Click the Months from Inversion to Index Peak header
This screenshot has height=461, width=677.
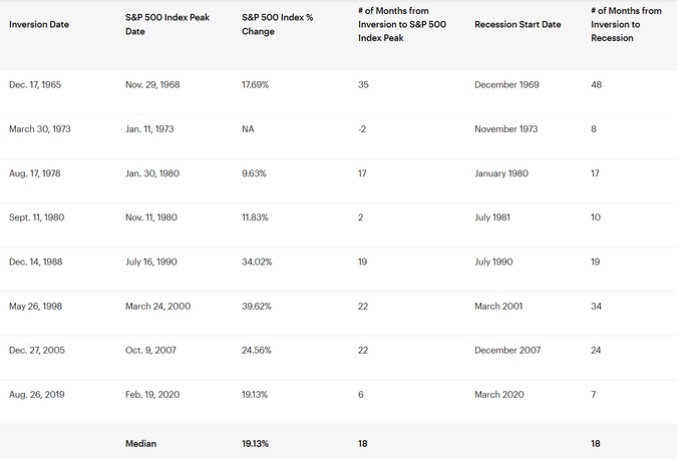pyautogui.click(x=401, y=24)
